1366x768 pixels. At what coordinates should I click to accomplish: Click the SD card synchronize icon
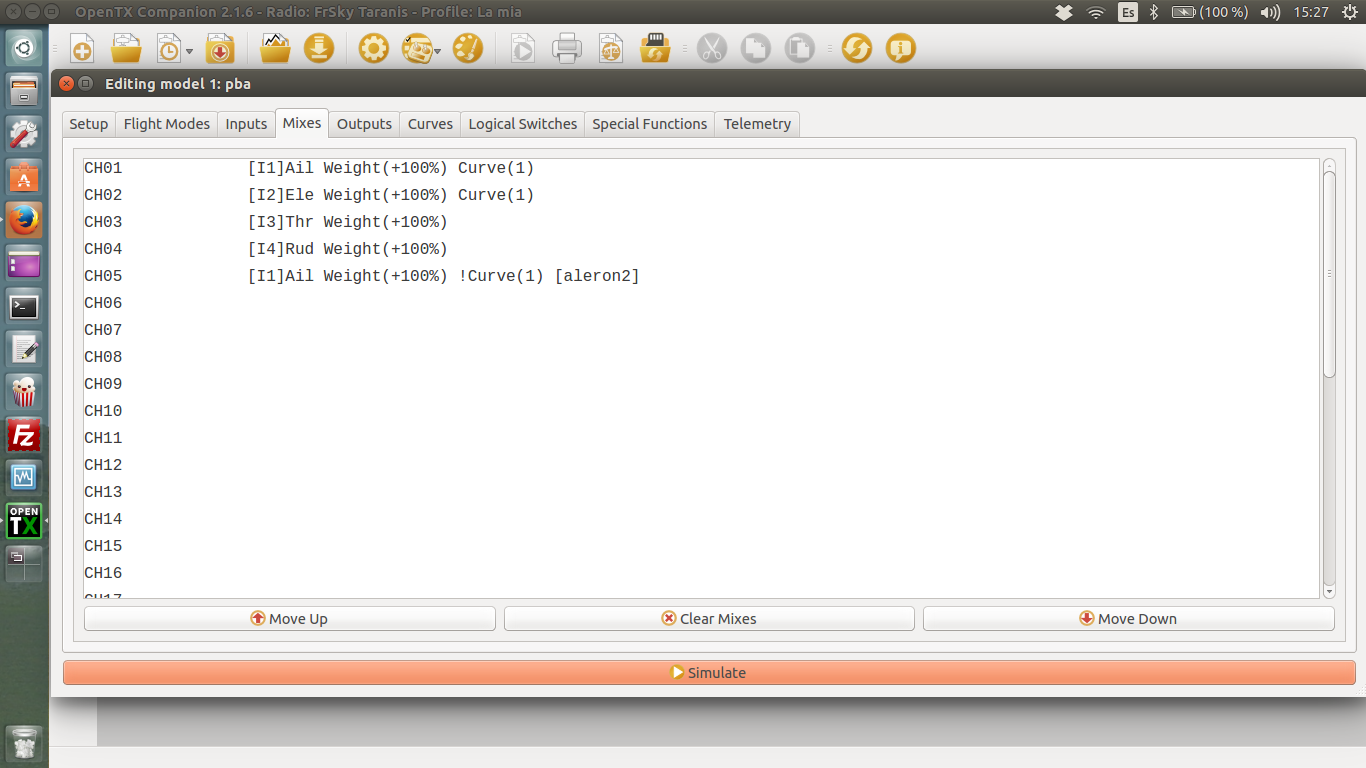[654, 48]
